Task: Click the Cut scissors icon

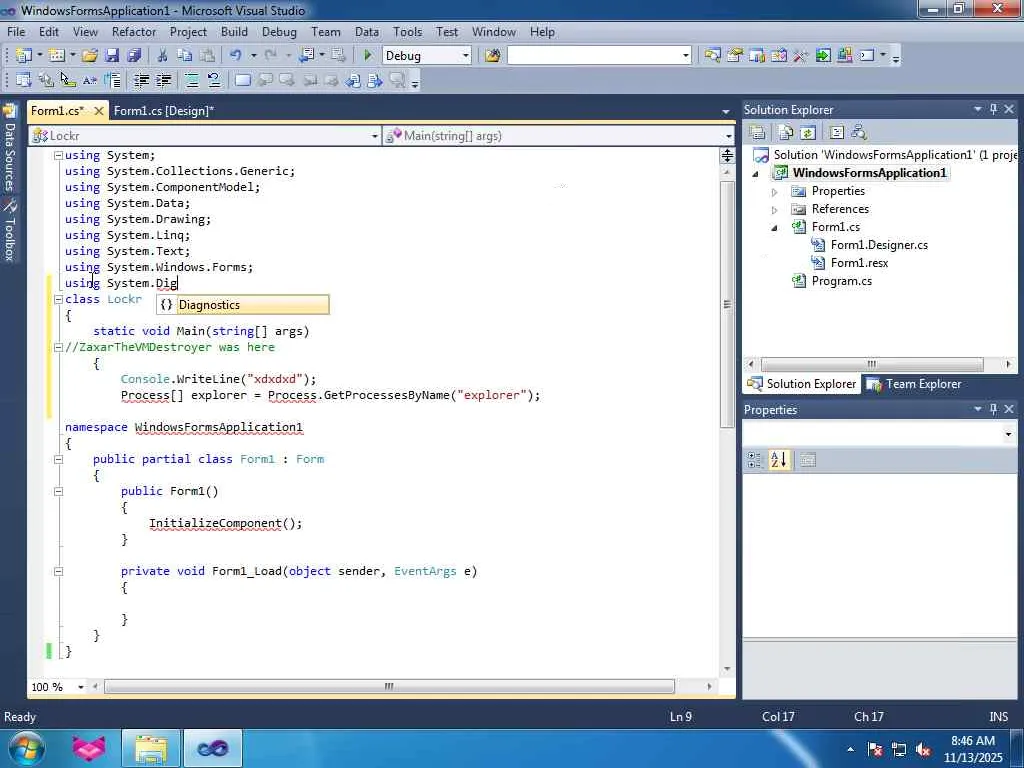Action: tap(163, 56)
